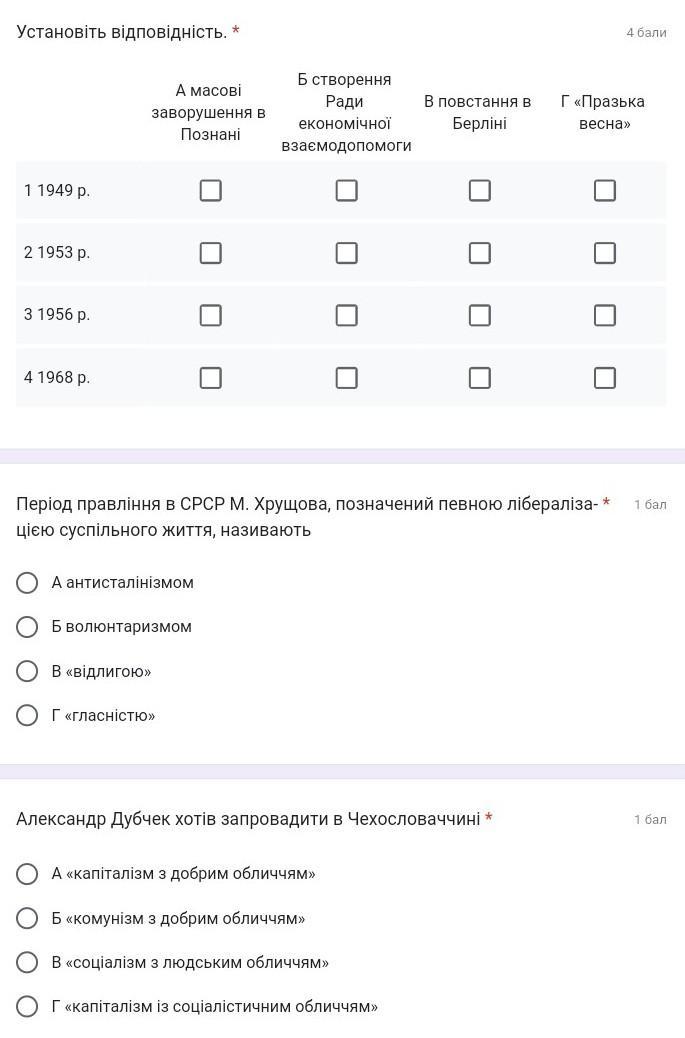Tick 1953 р. checkbox under column Г
The width and height of the screenshot is (685, 1038).
604,253
